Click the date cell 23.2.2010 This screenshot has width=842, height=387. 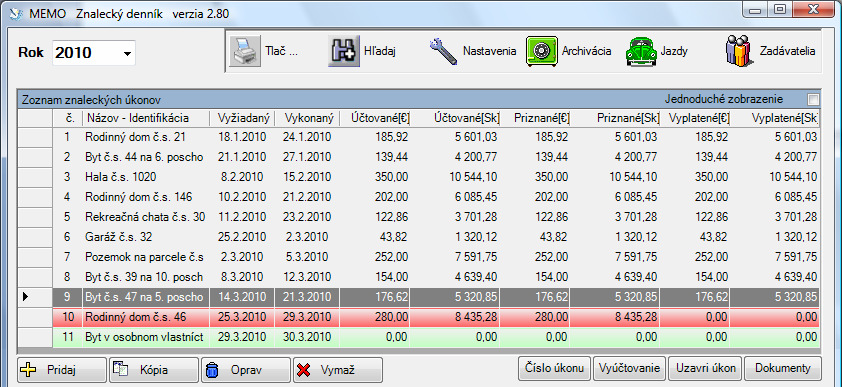pyautogui.click(x=307, y=217)
